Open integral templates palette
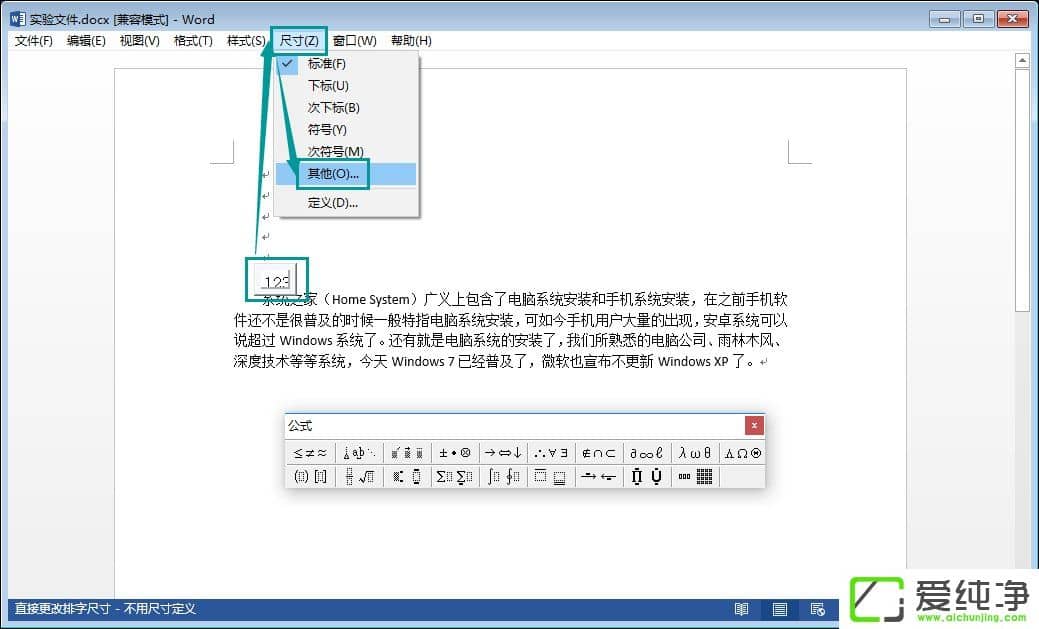Image resolution: width=1039 pixels, height=629 pixels. (504, 477)
